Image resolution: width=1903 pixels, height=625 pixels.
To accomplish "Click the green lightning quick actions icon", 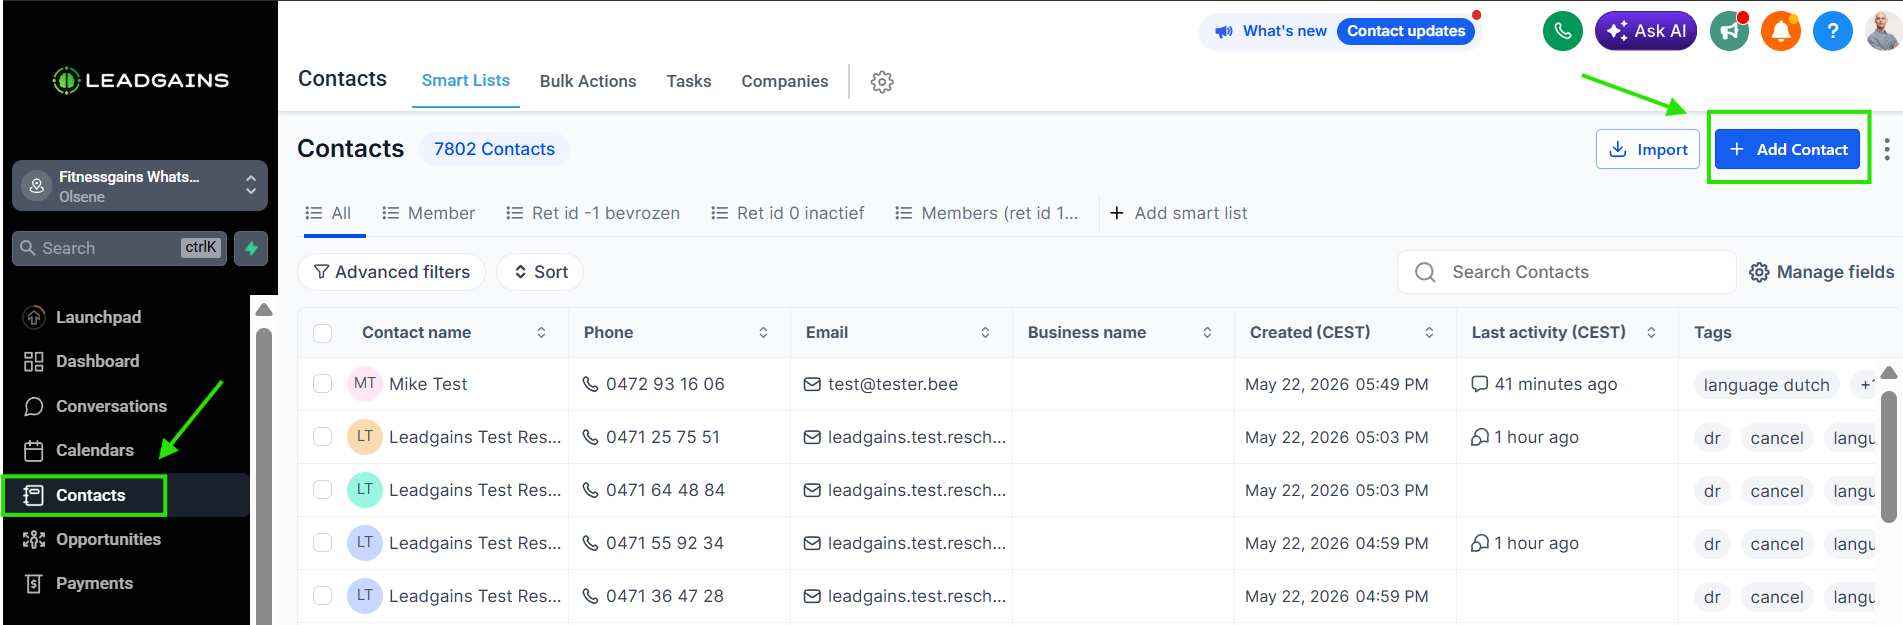I will tap(251, 248).
